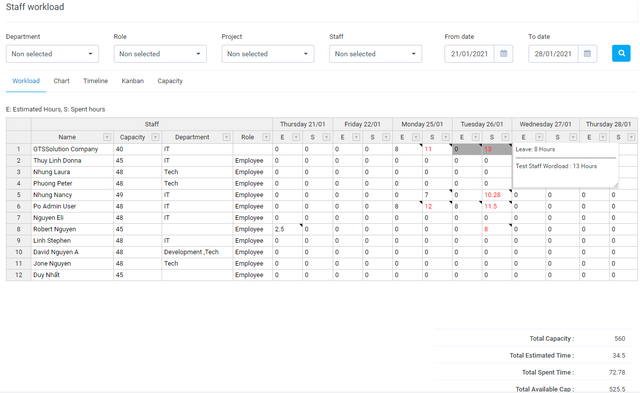The height and width of the screenshot is (393, 640).
Task: Select the David Nguyen A name cell
Action: [72, 252]
